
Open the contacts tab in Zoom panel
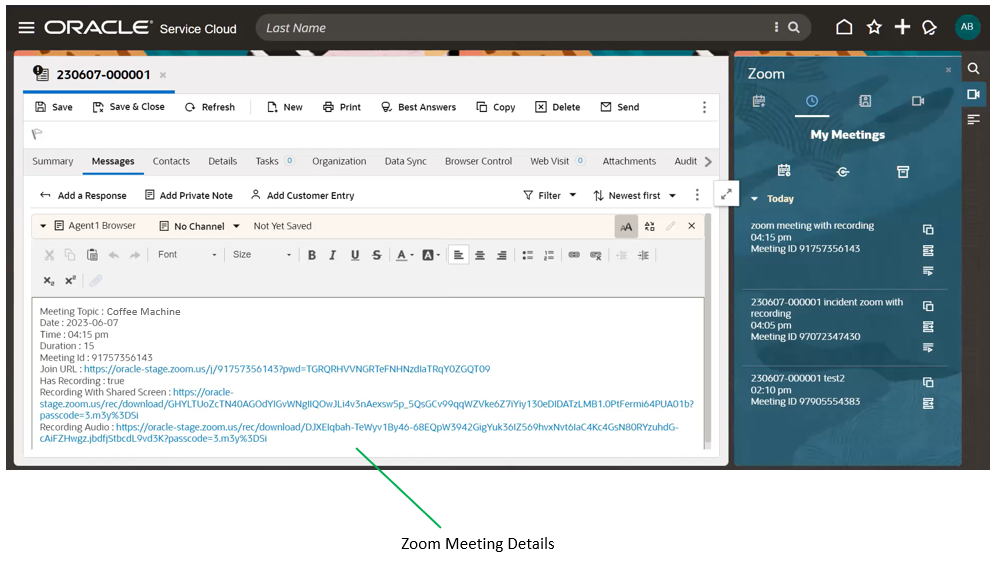pyautogui.click(x=865, y=101)
